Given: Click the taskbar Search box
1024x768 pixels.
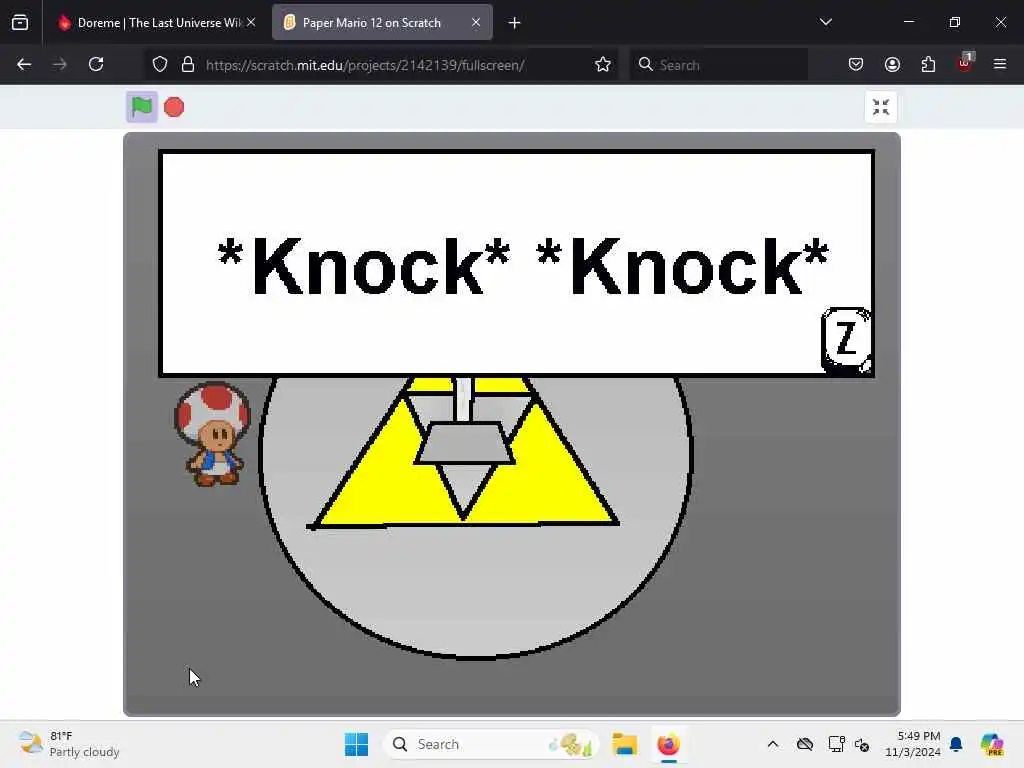Looking at the screenshot, I should click(491, 744).
